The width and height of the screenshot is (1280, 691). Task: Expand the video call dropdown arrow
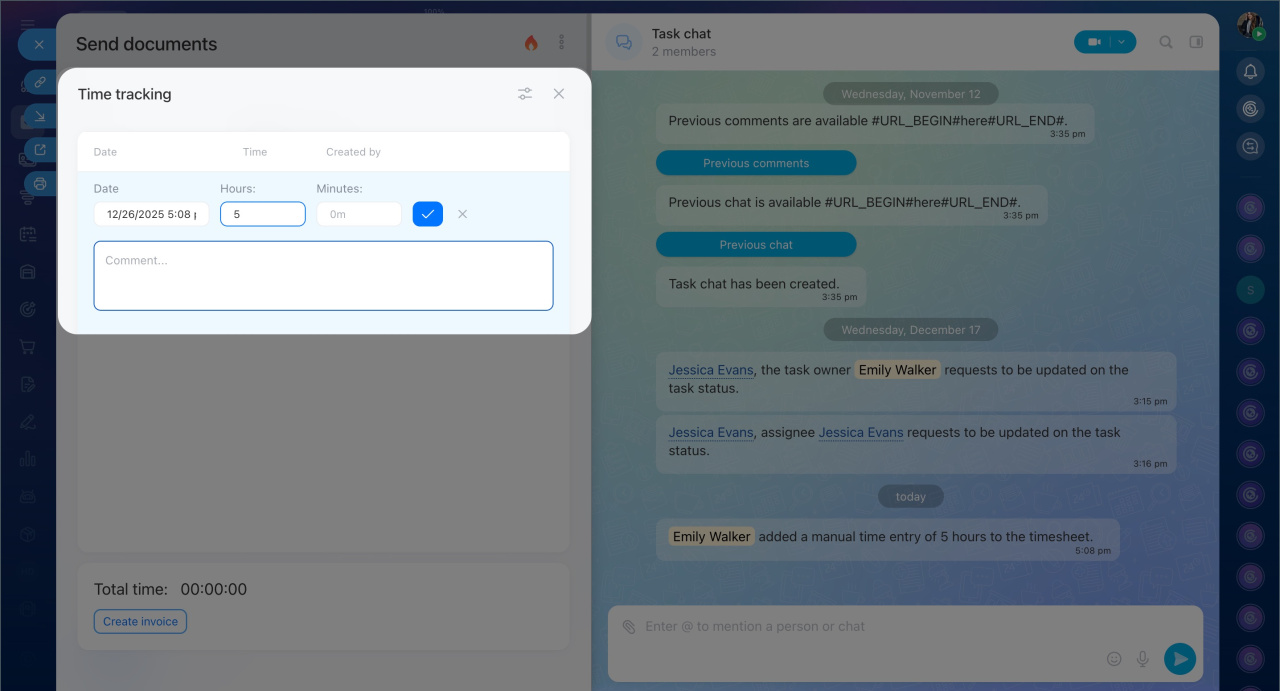click(1122, 42)
